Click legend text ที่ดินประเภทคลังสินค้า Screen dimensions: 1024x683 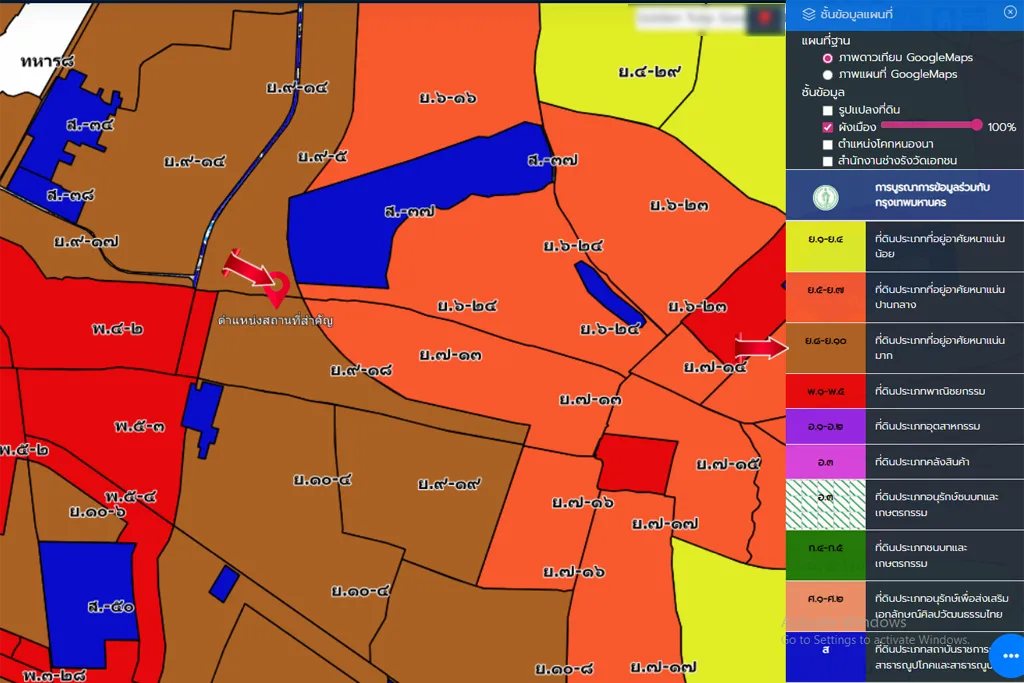tap(922, 462)
